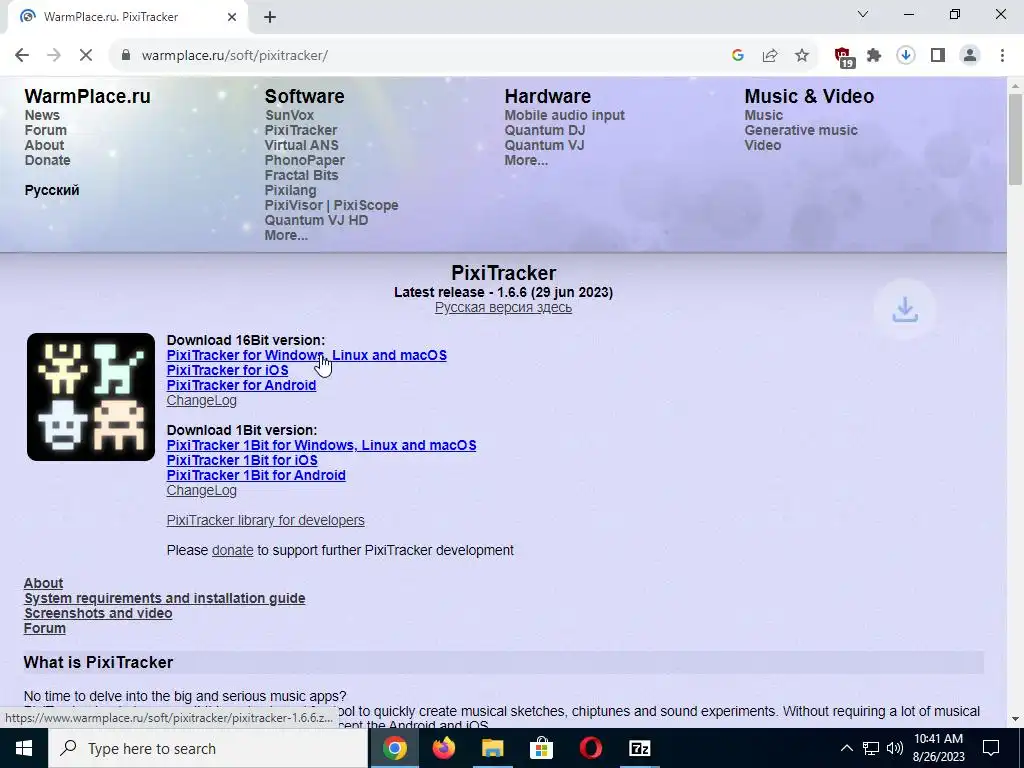Launch Chrome from the taskbar
This screenshot has width=1024, height=768.
coord(394,748)
